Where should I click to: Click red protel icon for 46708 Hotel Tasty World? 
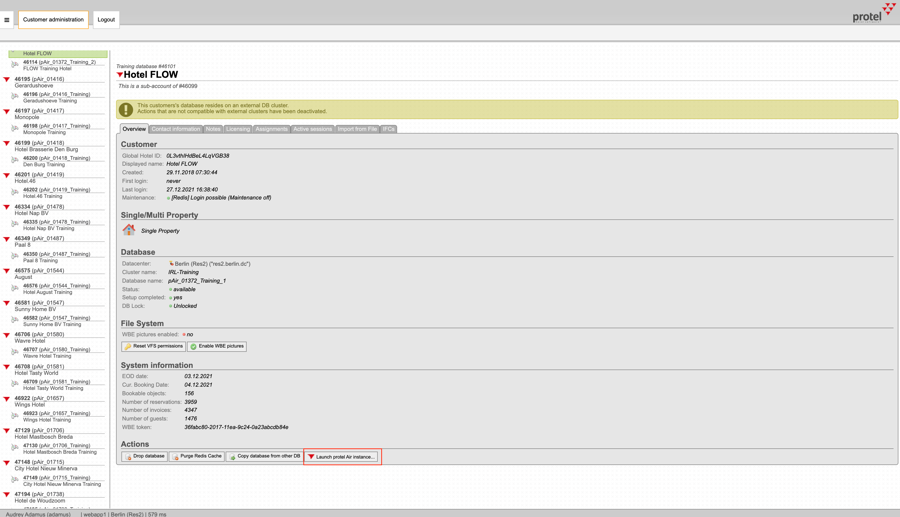coord(7,368)
